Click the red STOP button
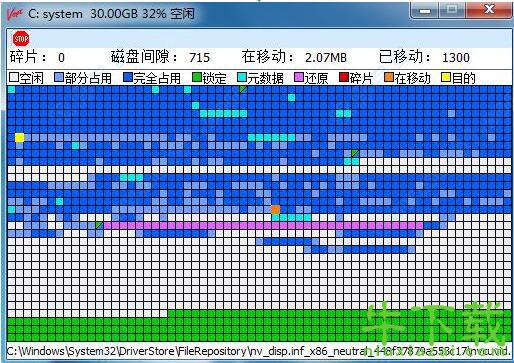Image resolution: width=514 pixels, height=363 pixels. pos(21,39)
